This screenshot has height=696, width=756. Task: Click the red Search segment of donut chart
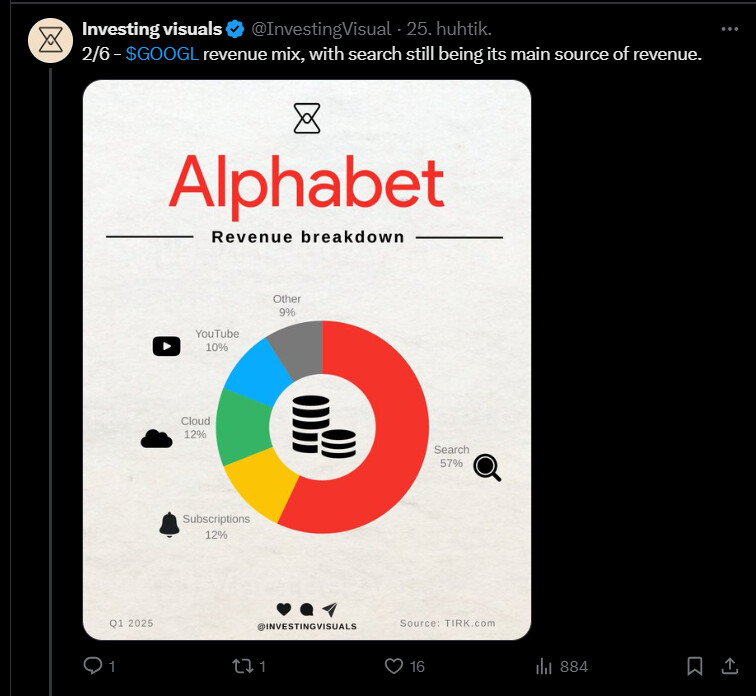pos(400,429)
